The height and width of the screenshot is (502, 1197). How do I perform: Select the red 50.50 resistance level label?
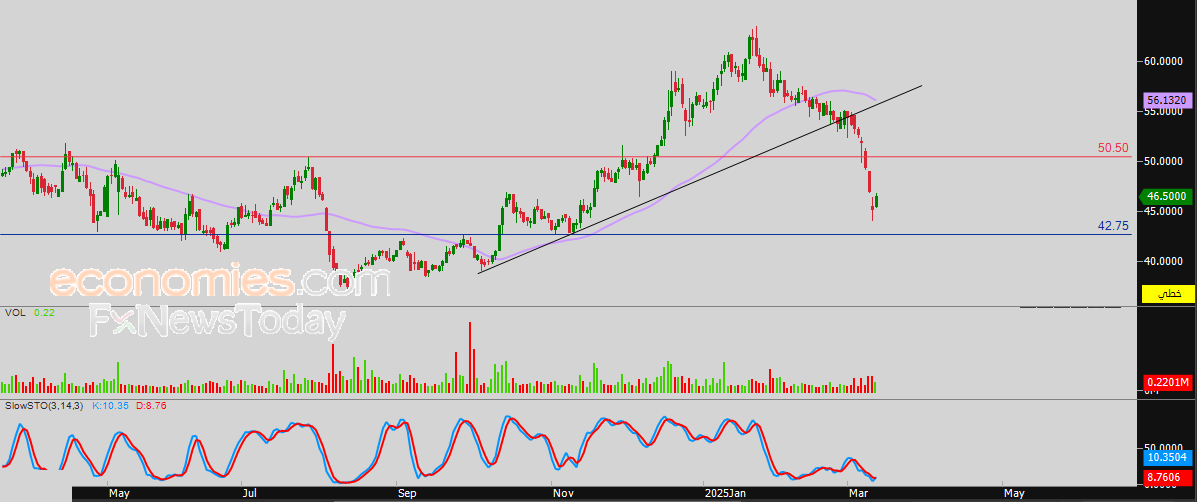[1113, 148]
